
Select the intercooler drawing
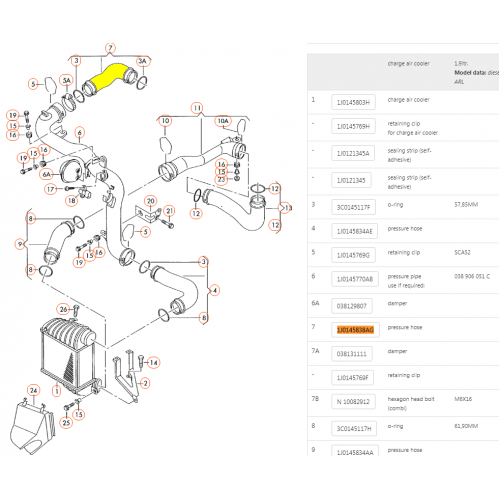(70, 355)
